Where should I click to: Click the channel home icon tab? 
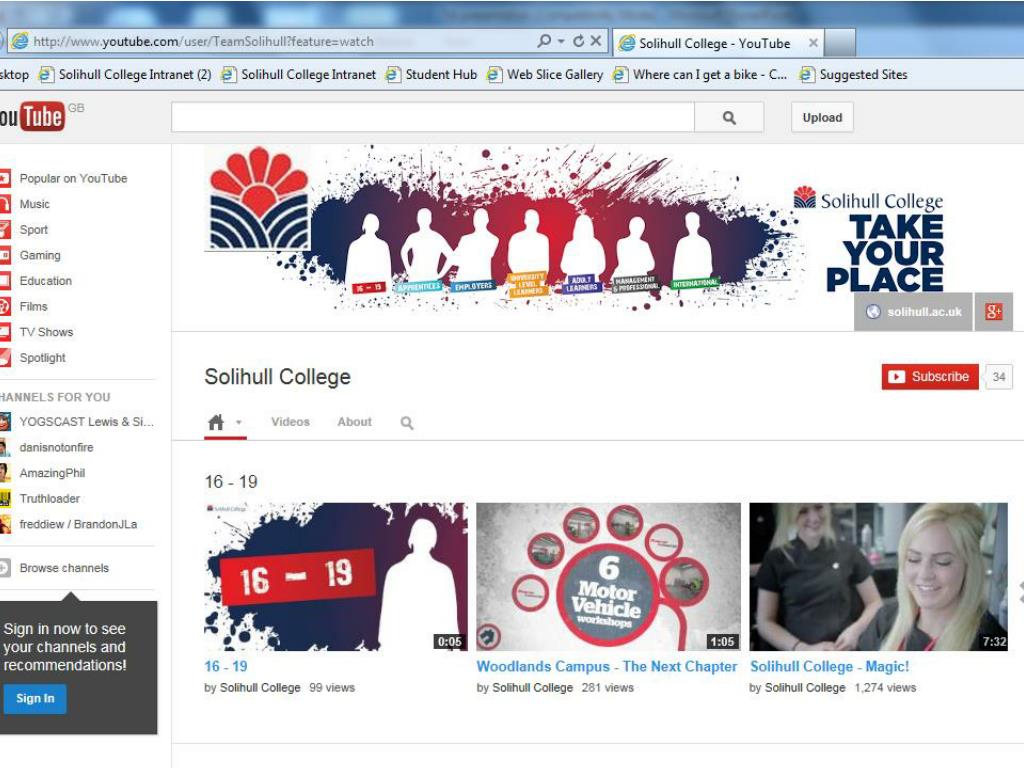point(216,422)
